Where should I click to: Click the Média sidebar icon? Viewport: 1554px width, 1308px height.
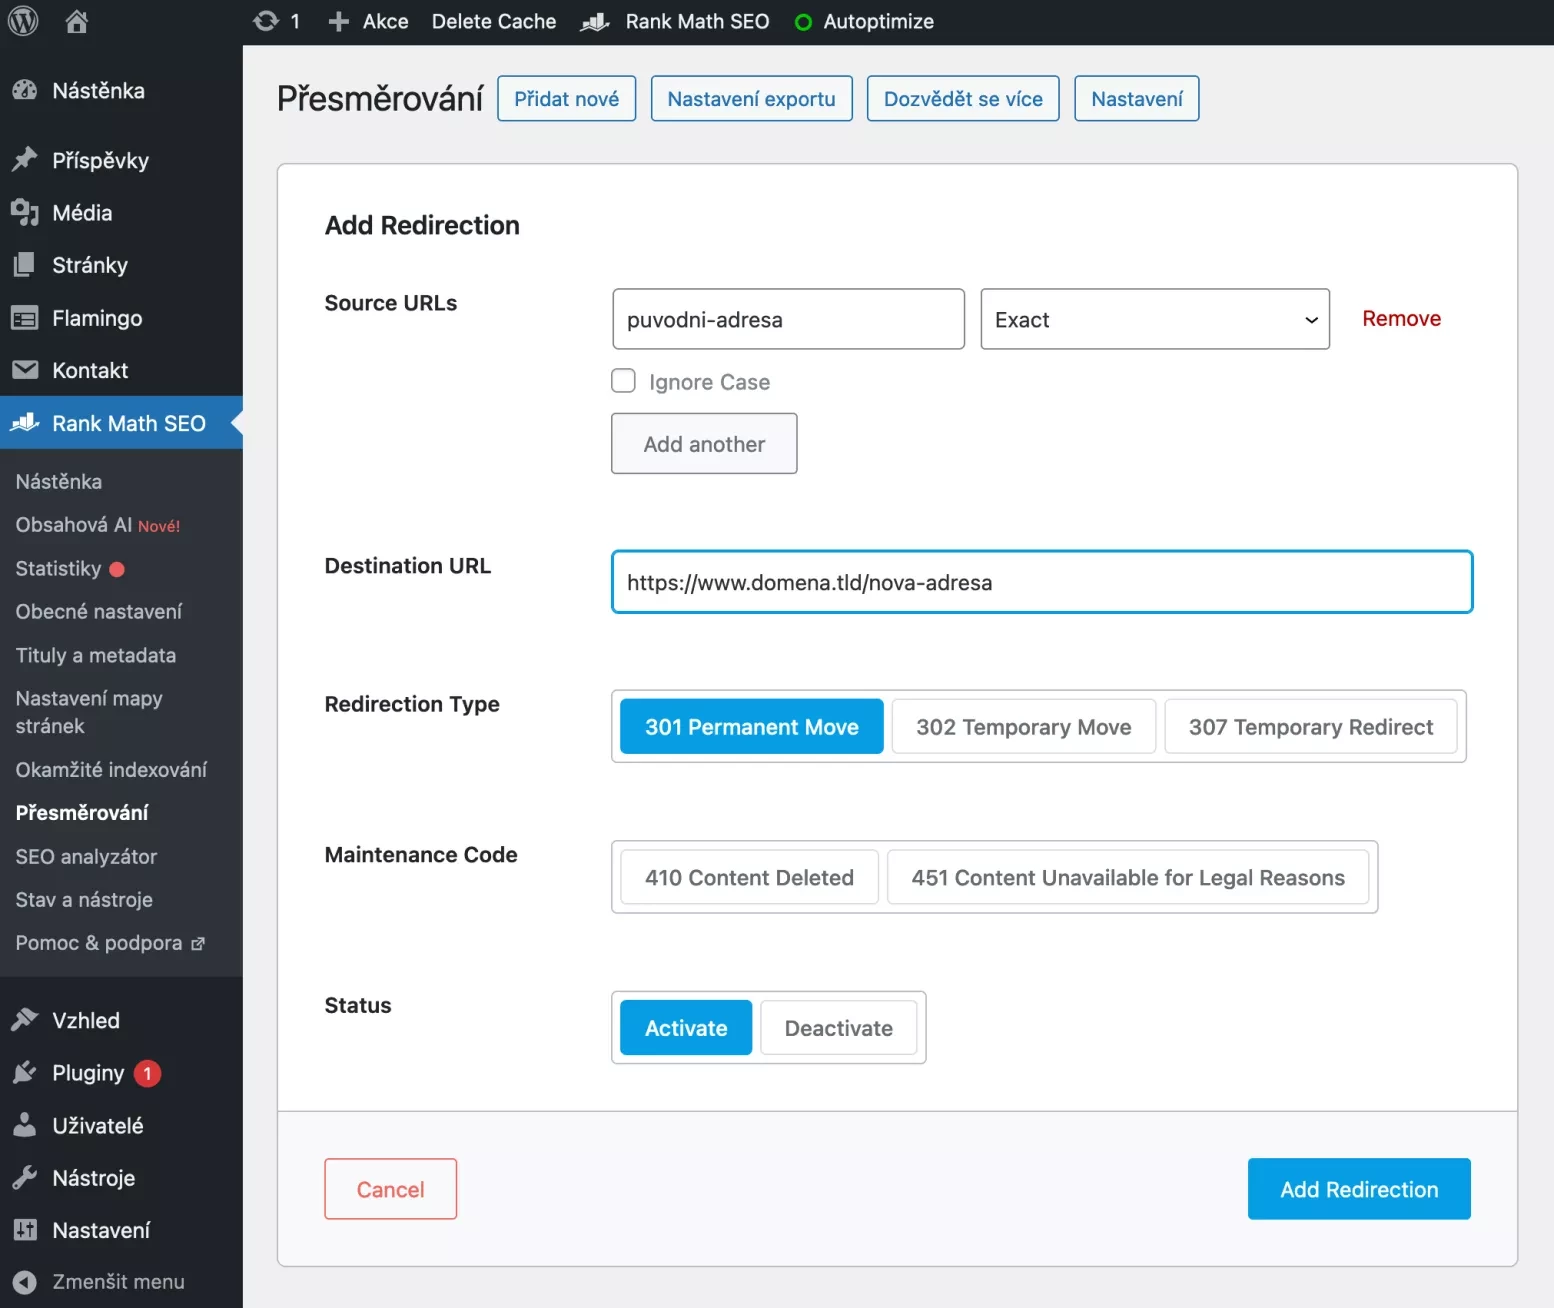[25, 213]
